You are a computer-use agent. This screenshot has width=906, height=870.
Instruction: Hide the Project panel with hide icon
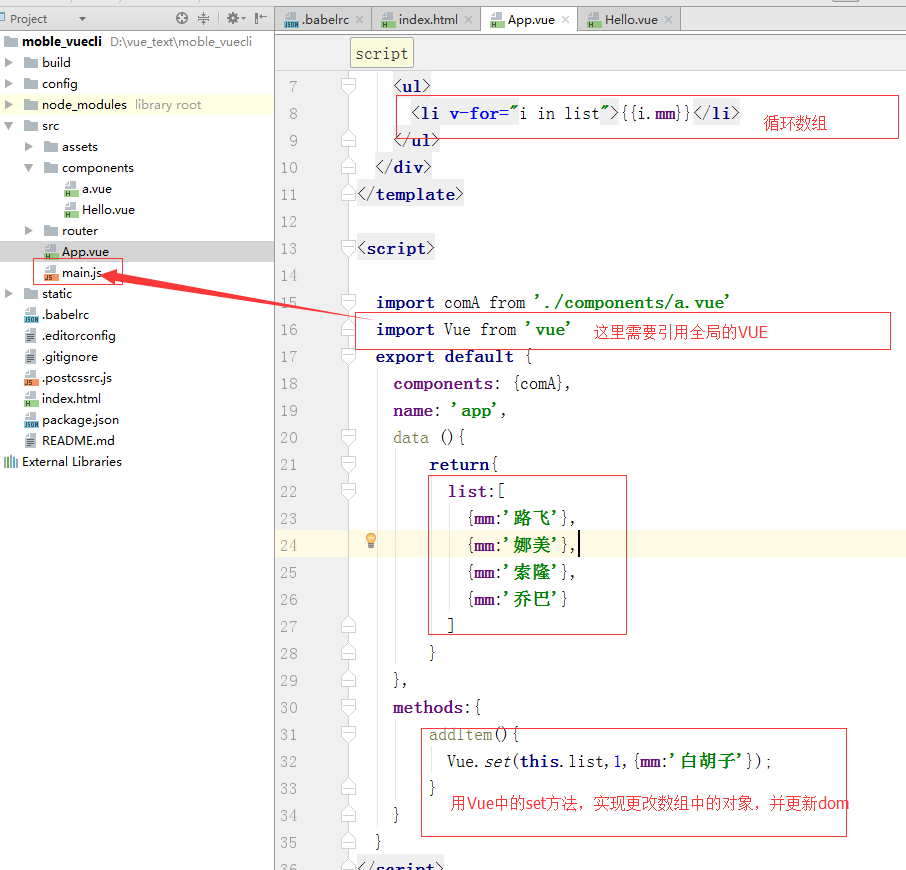[x=261, y=18]
